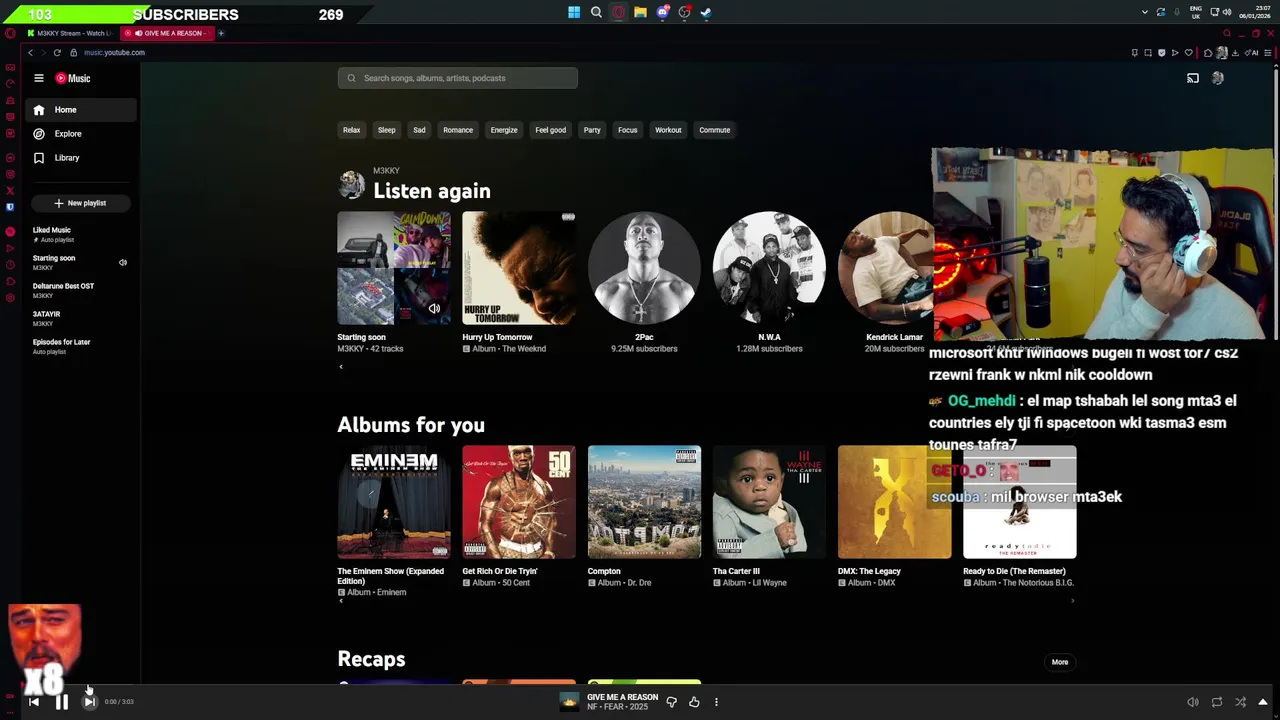Image resolution: width=1280 pixels, height=720 pixels.
Task: Click the More button beside Recaps
Action: point(1060,662)
